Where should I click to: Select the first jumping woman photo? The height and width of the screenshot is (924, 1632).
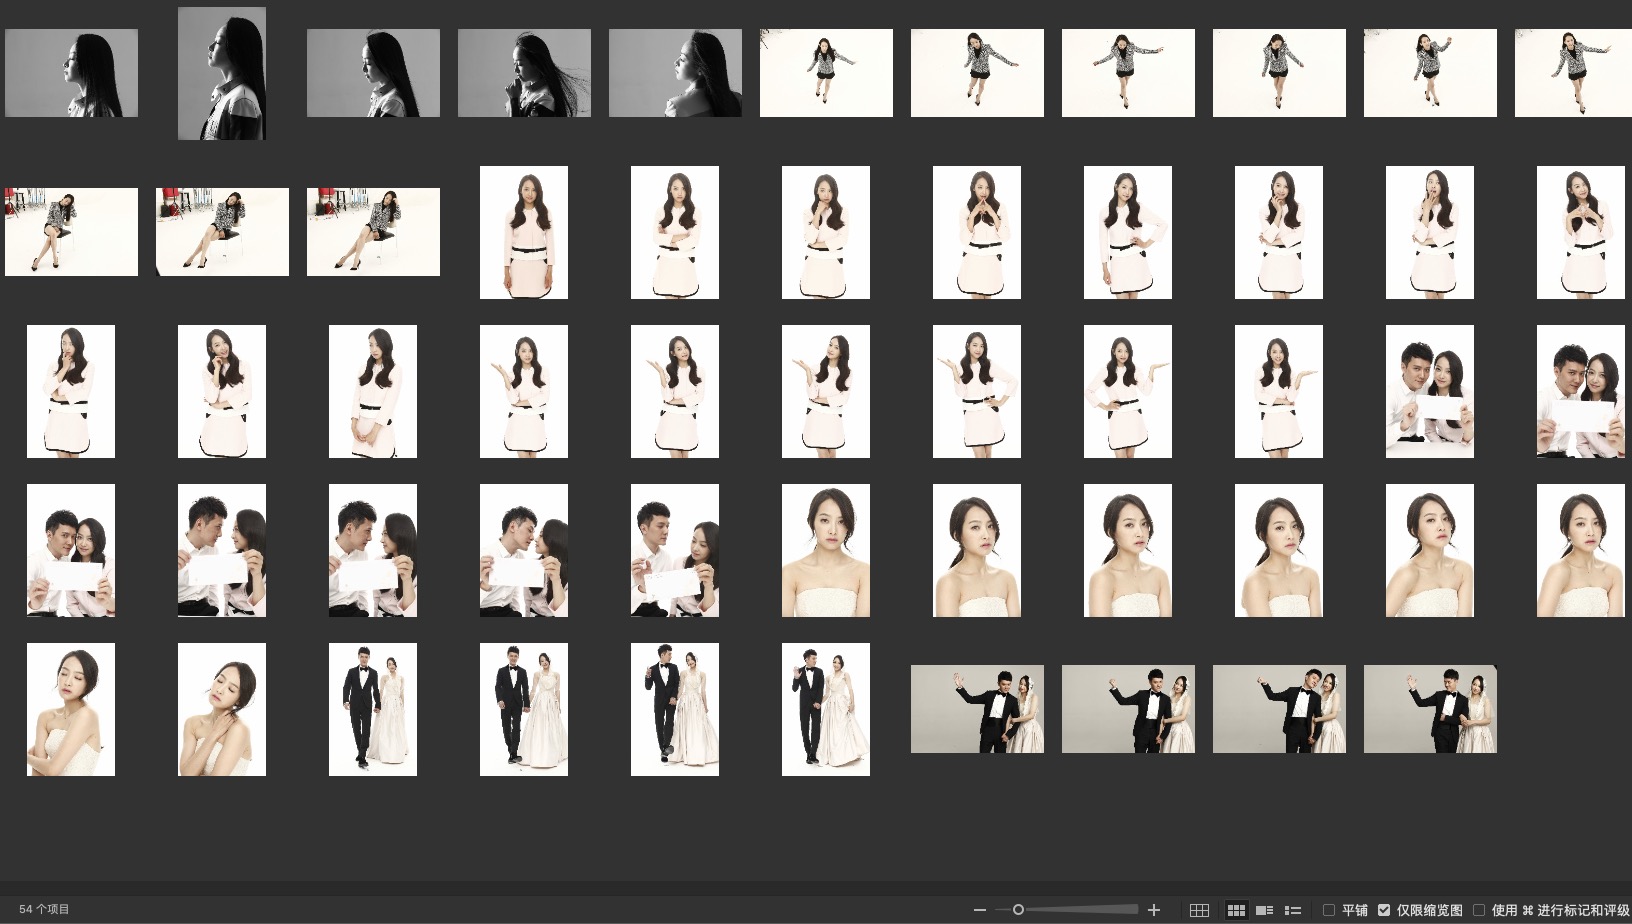coord(826,73)
